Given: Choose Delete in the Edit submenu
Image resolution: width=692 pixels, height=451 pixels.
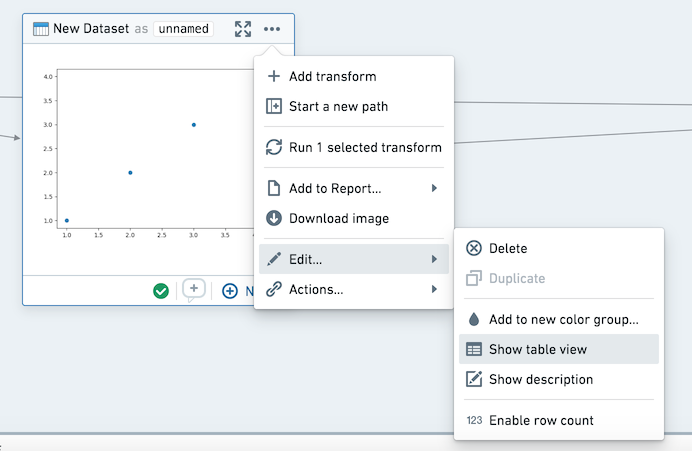Looking at the screenshot, I should coord(559,248).
